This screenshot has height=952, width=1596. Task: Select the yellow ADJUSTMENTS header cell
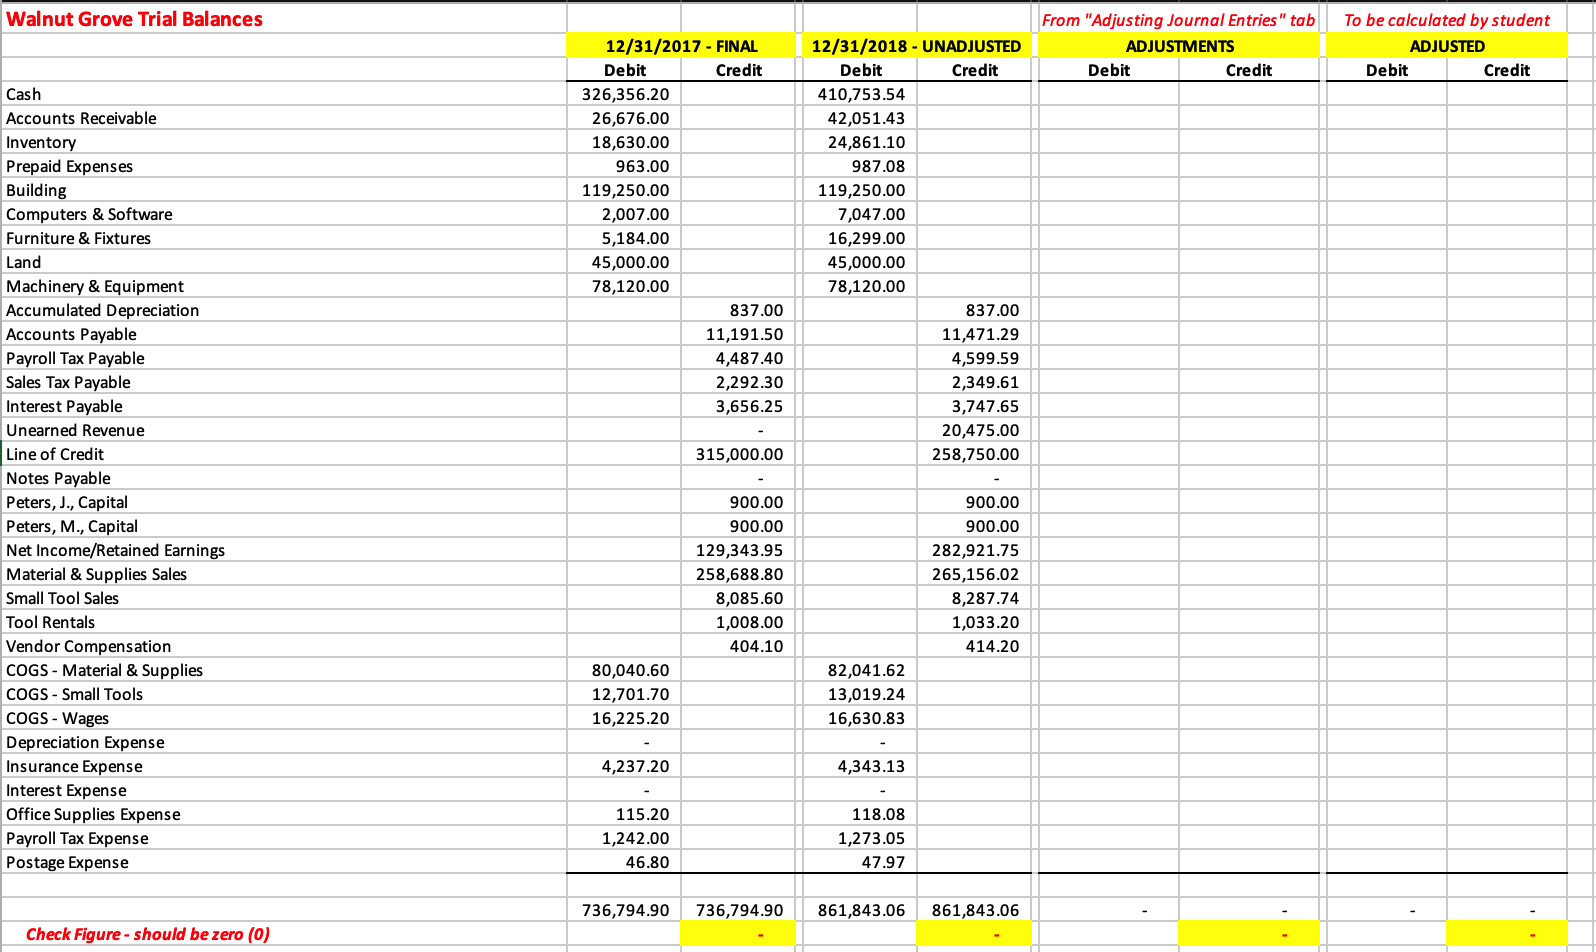click(x=1179, y=46)
